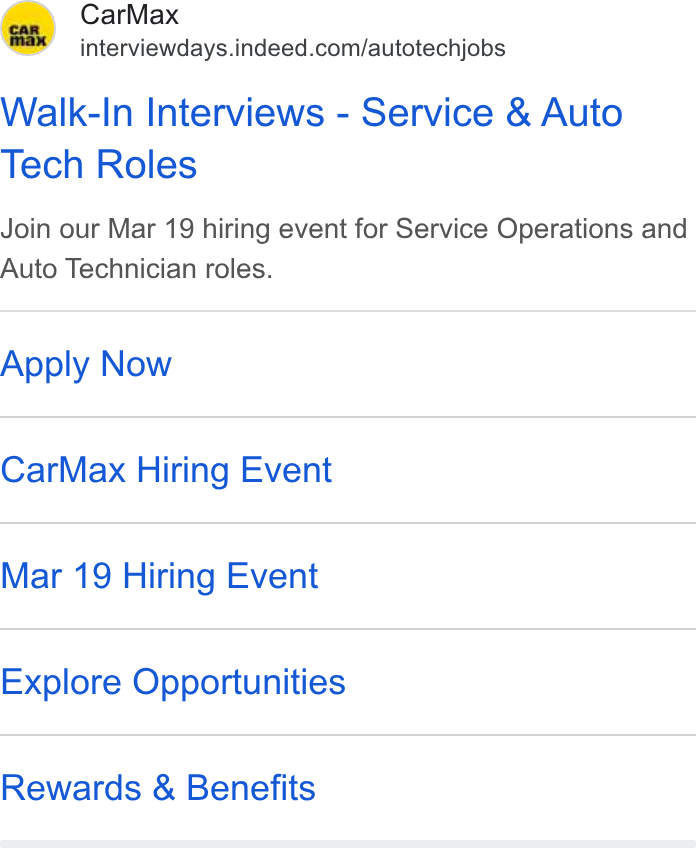Click 'Walk-In' at the start of headline
This screenshot has height=848, width=696.
coord(67,112)
